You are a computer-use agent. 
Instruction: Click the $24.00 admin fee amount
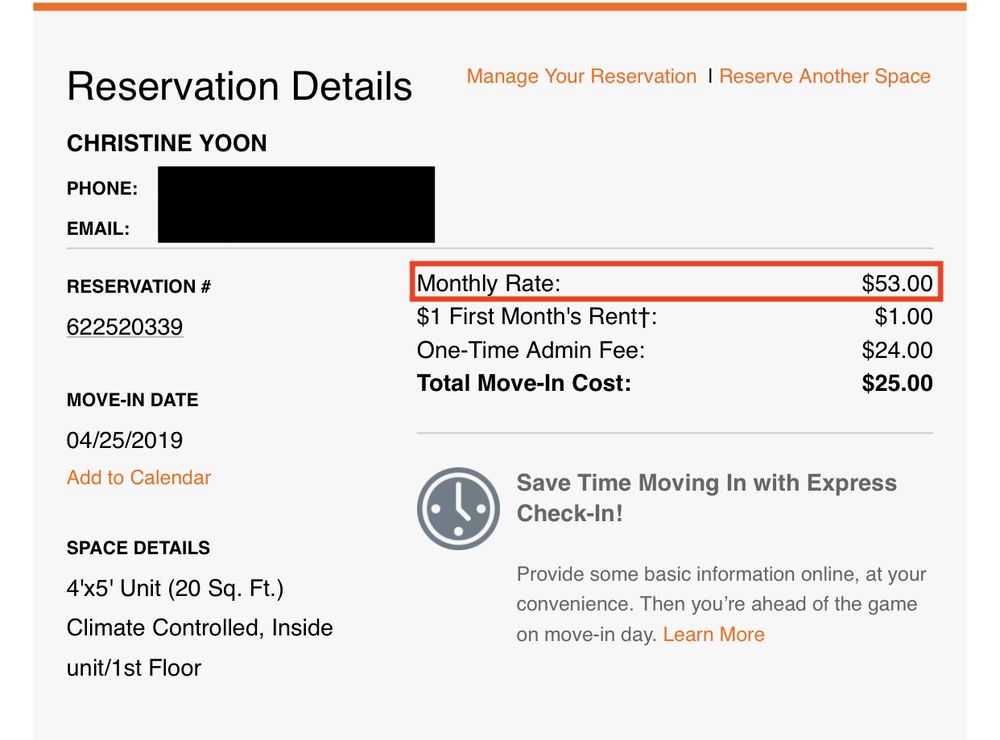tap(896, 350)
